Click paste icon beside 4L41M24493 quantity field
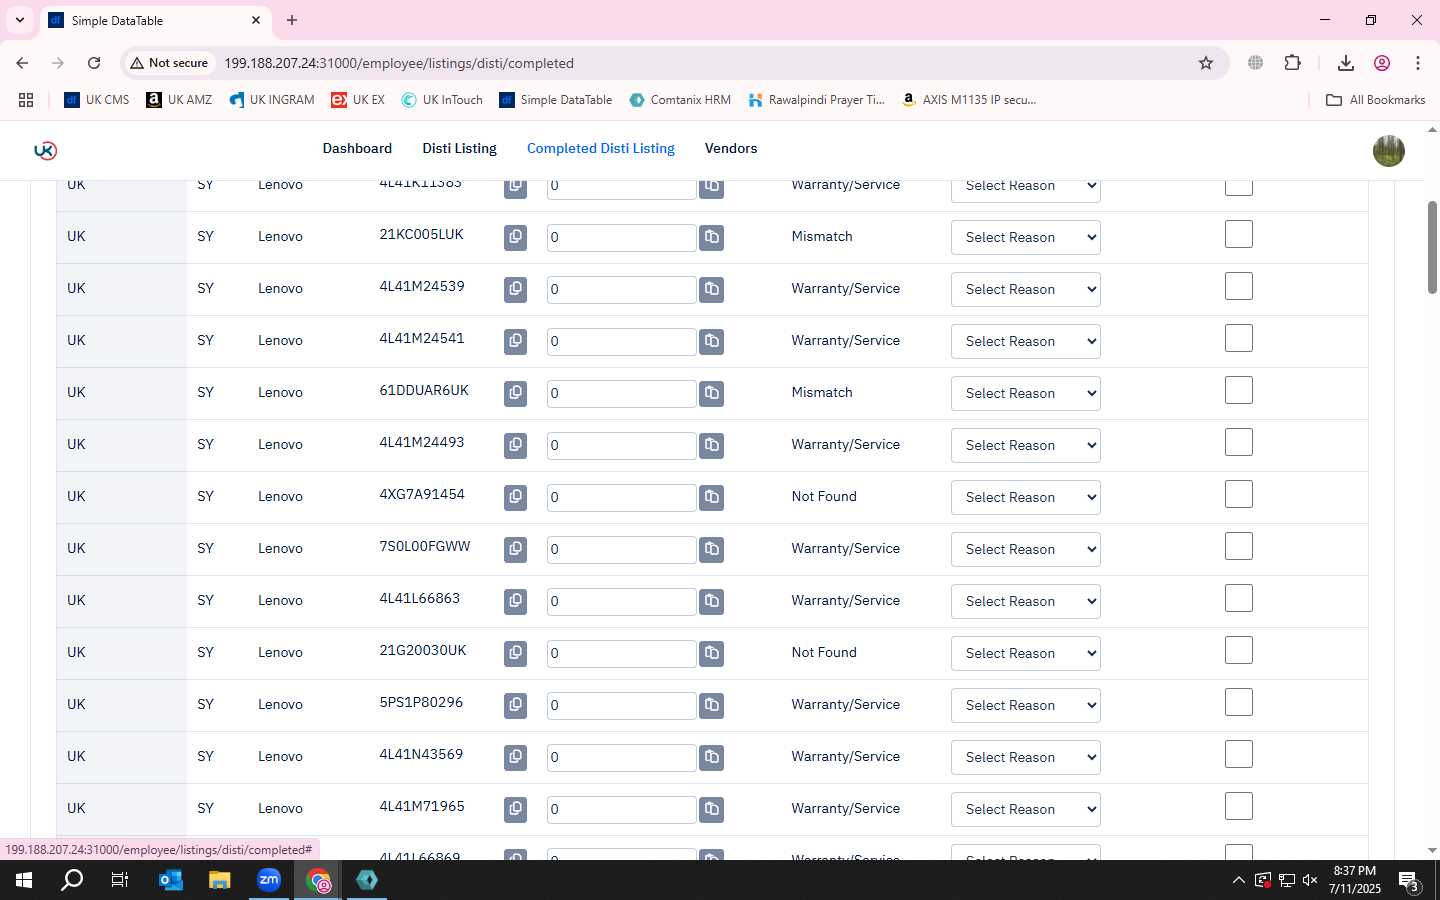 point(711,445)
